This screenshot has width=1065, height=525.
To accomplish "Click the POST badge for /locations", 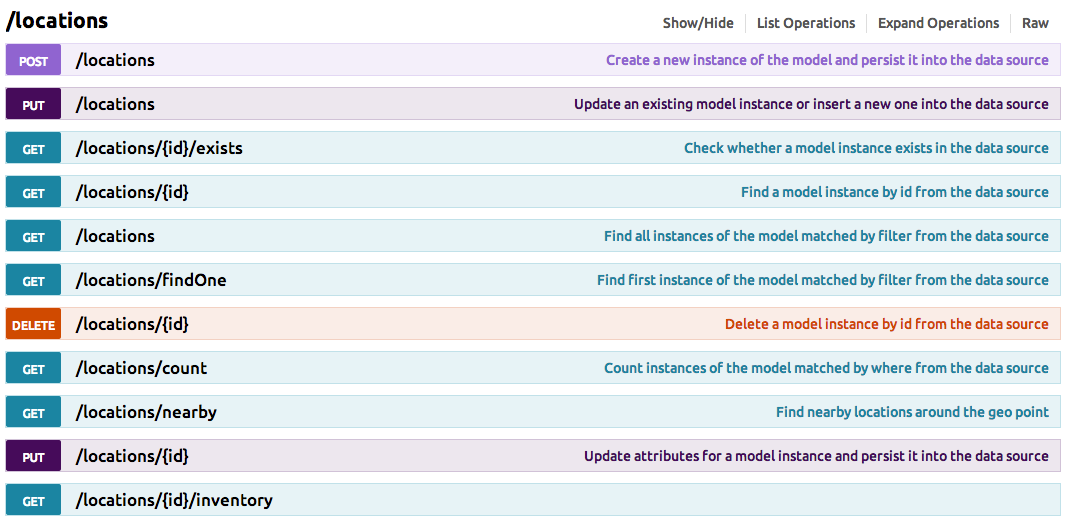I will pyautogui.click(x=34, y=61).
